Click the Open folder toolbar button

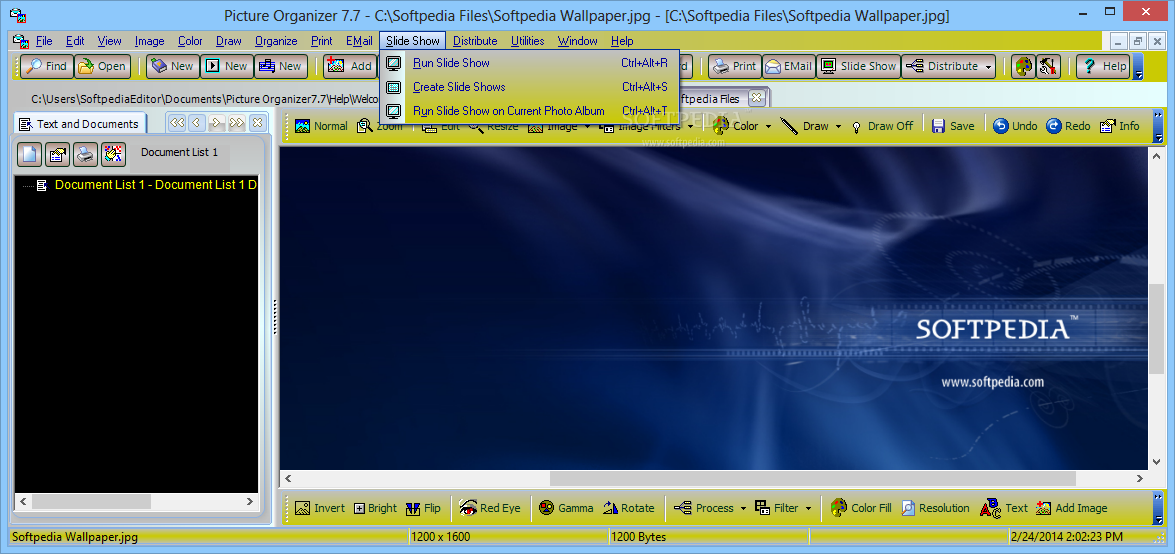tap(102, 66)
